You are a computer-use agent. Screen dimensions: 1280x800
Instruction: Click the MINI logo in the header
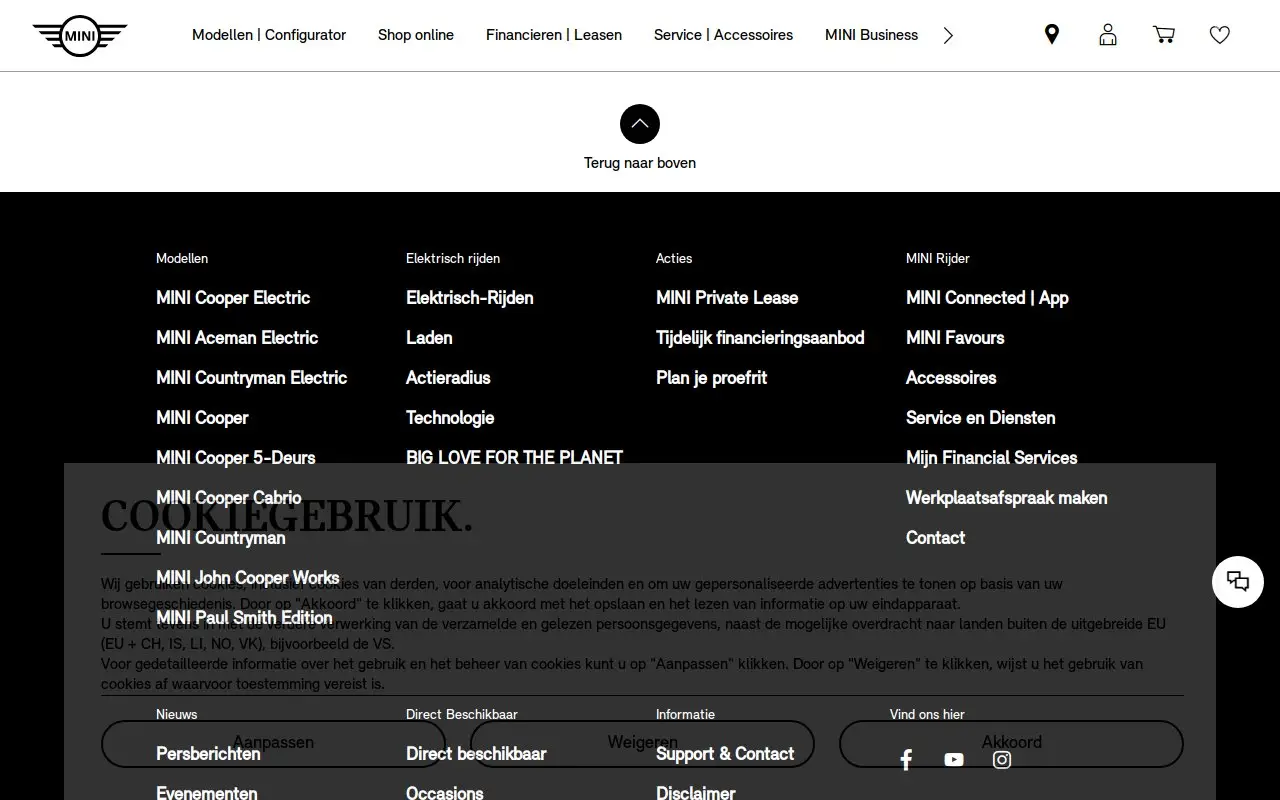[x=80, y=36]
